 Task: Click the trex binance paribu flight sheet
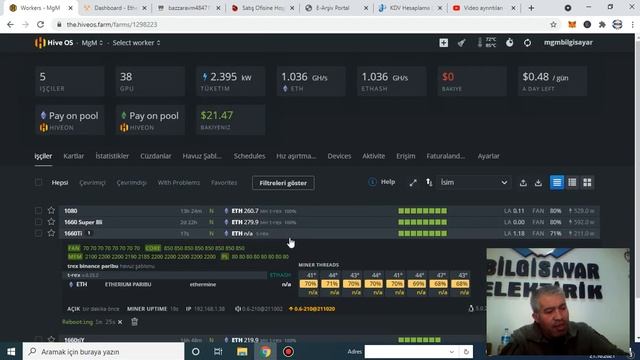(x=93, y=266)
